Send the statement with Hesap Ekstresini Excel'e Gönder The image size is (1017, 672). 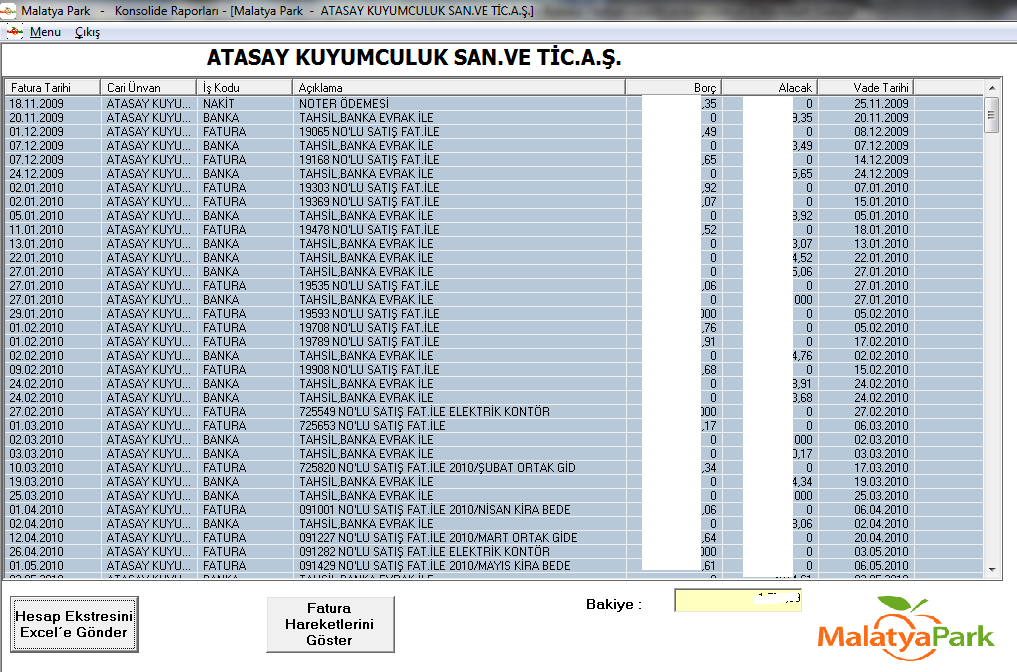[x=74, y=624]
